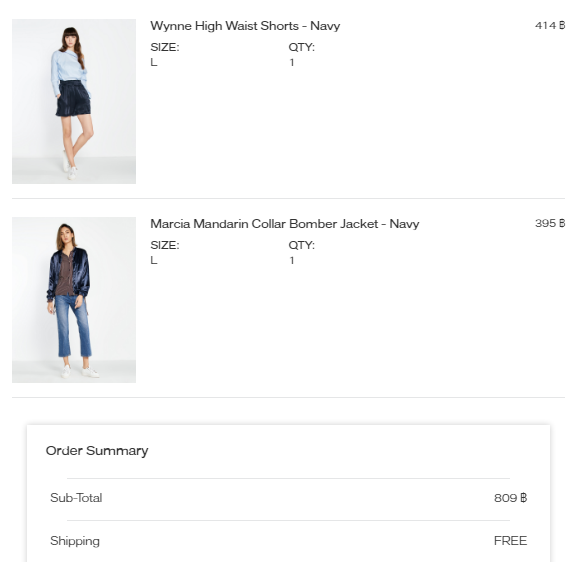The height and width of the screenshot is (562, 580).
Task: Open the Wynne High Waist Shorts product photo
Action: pos(74,101)
